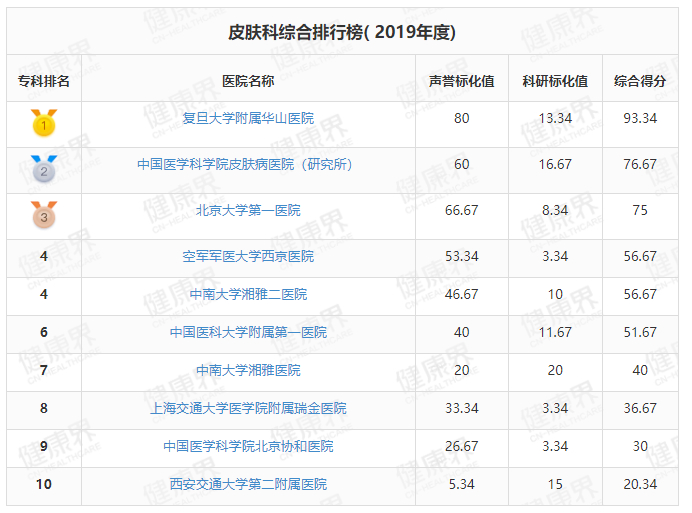Click the 医院名称 column header
Image resolution: width=692 pixels, height=513 pixels.
click(248, 81)
